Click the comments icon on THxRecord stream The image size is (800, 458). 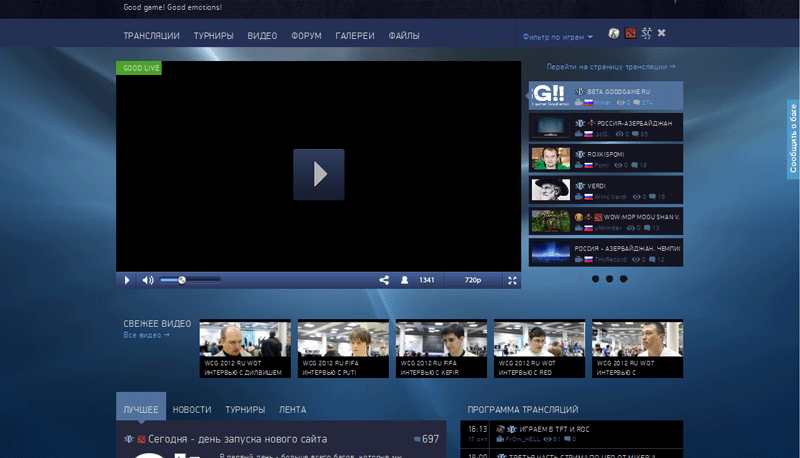(652, 260)
